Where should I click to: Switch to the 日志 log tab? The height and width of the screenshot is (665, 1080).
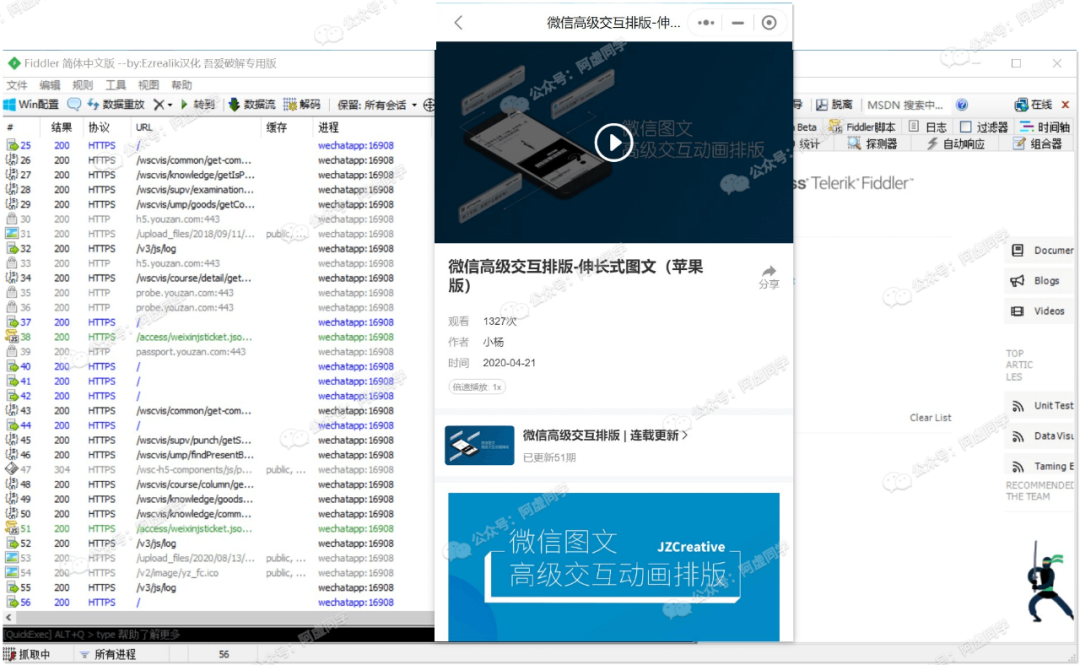tap(927, 127)
